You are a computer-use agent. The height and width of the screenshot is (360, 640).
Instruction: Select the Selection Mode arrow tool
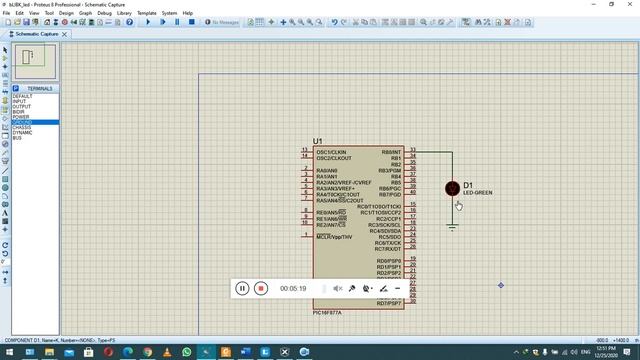pos(5,50)
